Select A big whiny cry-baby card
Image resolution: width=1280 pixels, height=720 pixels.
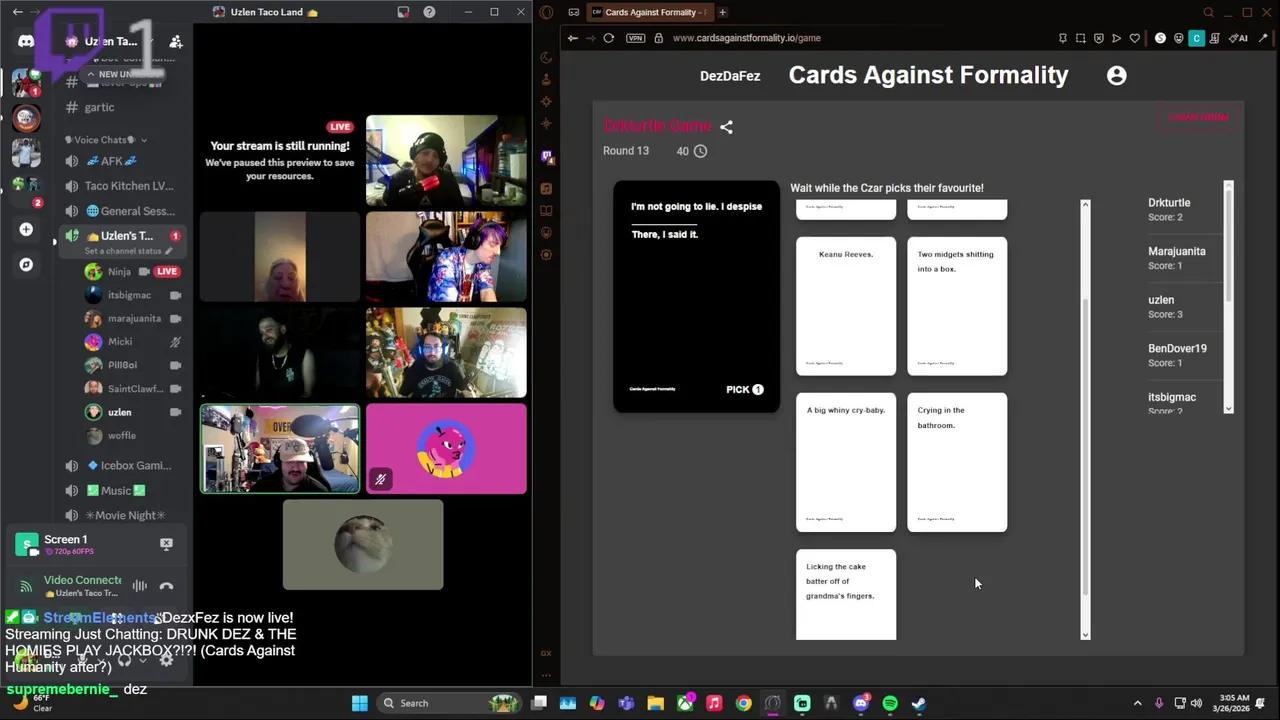click(846, 462)
